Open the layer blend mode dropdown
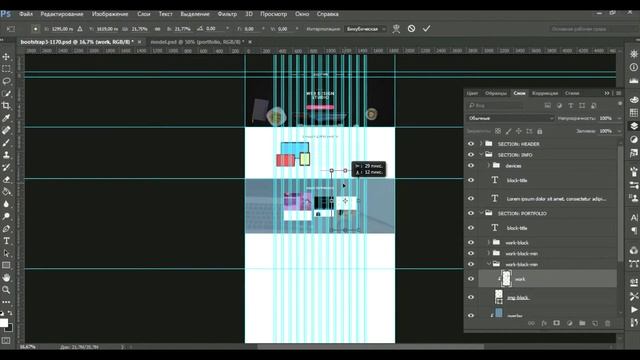The image size is (640, 360). [x=511, y=118]
